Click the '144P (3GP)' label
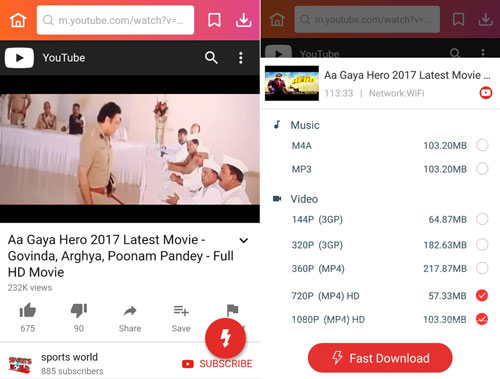This screenshot has height=379, width=500. [x=317, y=220]
